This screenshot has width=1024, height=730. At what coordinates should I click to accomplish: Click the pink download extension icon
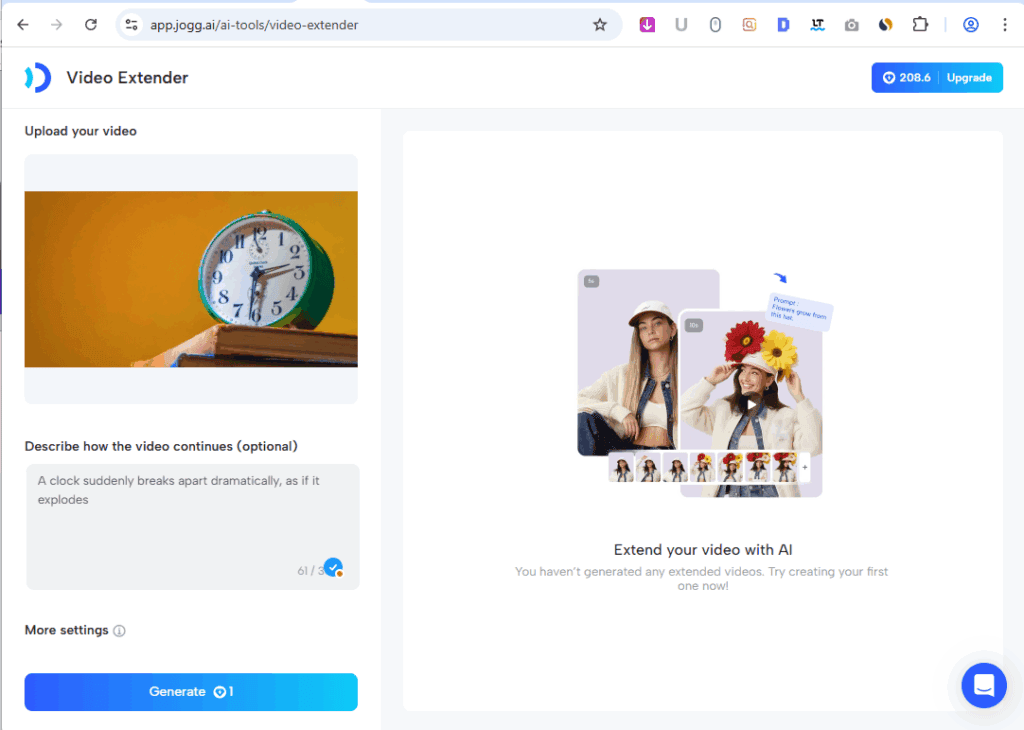pos(647,25)
